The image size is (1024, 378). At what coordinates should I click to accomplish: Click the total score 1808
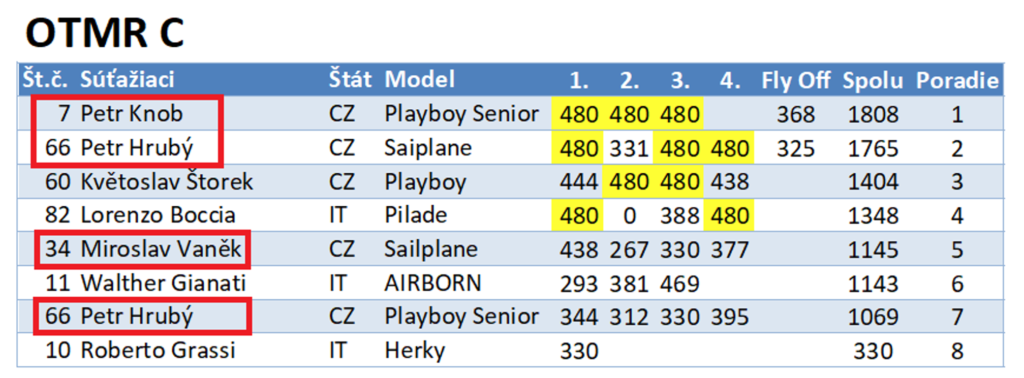click(x=873, y=115)
